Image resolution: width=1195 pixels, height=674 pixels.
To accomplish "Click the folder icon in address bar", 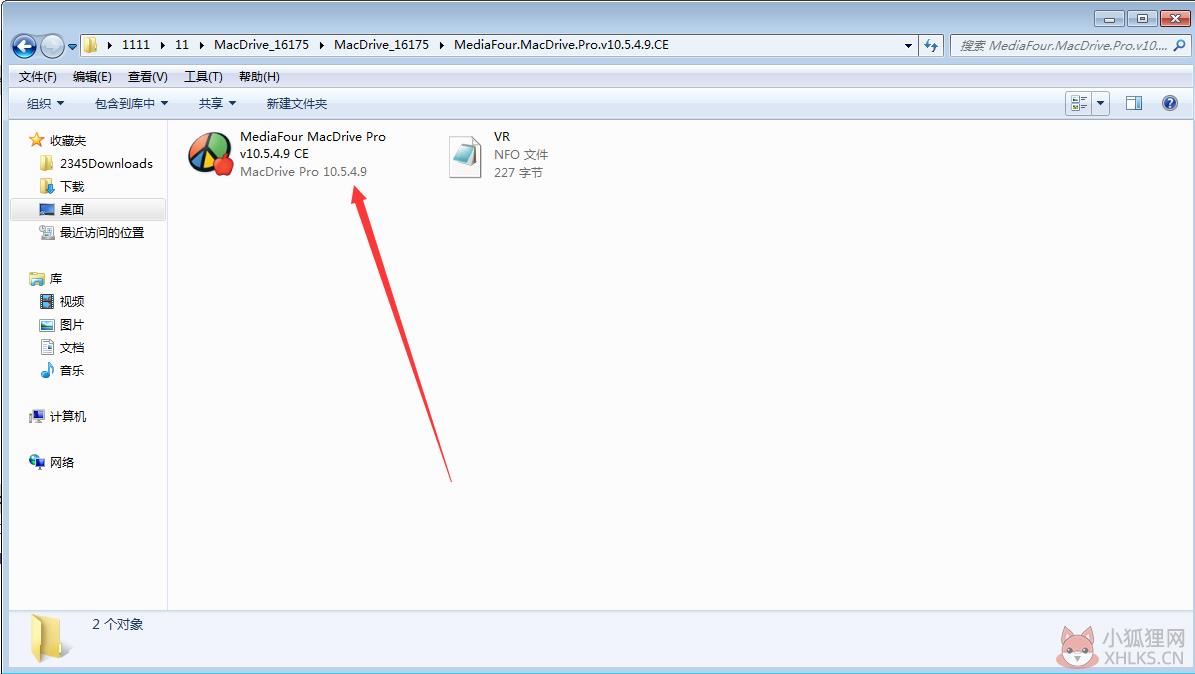I will (90, 45).
